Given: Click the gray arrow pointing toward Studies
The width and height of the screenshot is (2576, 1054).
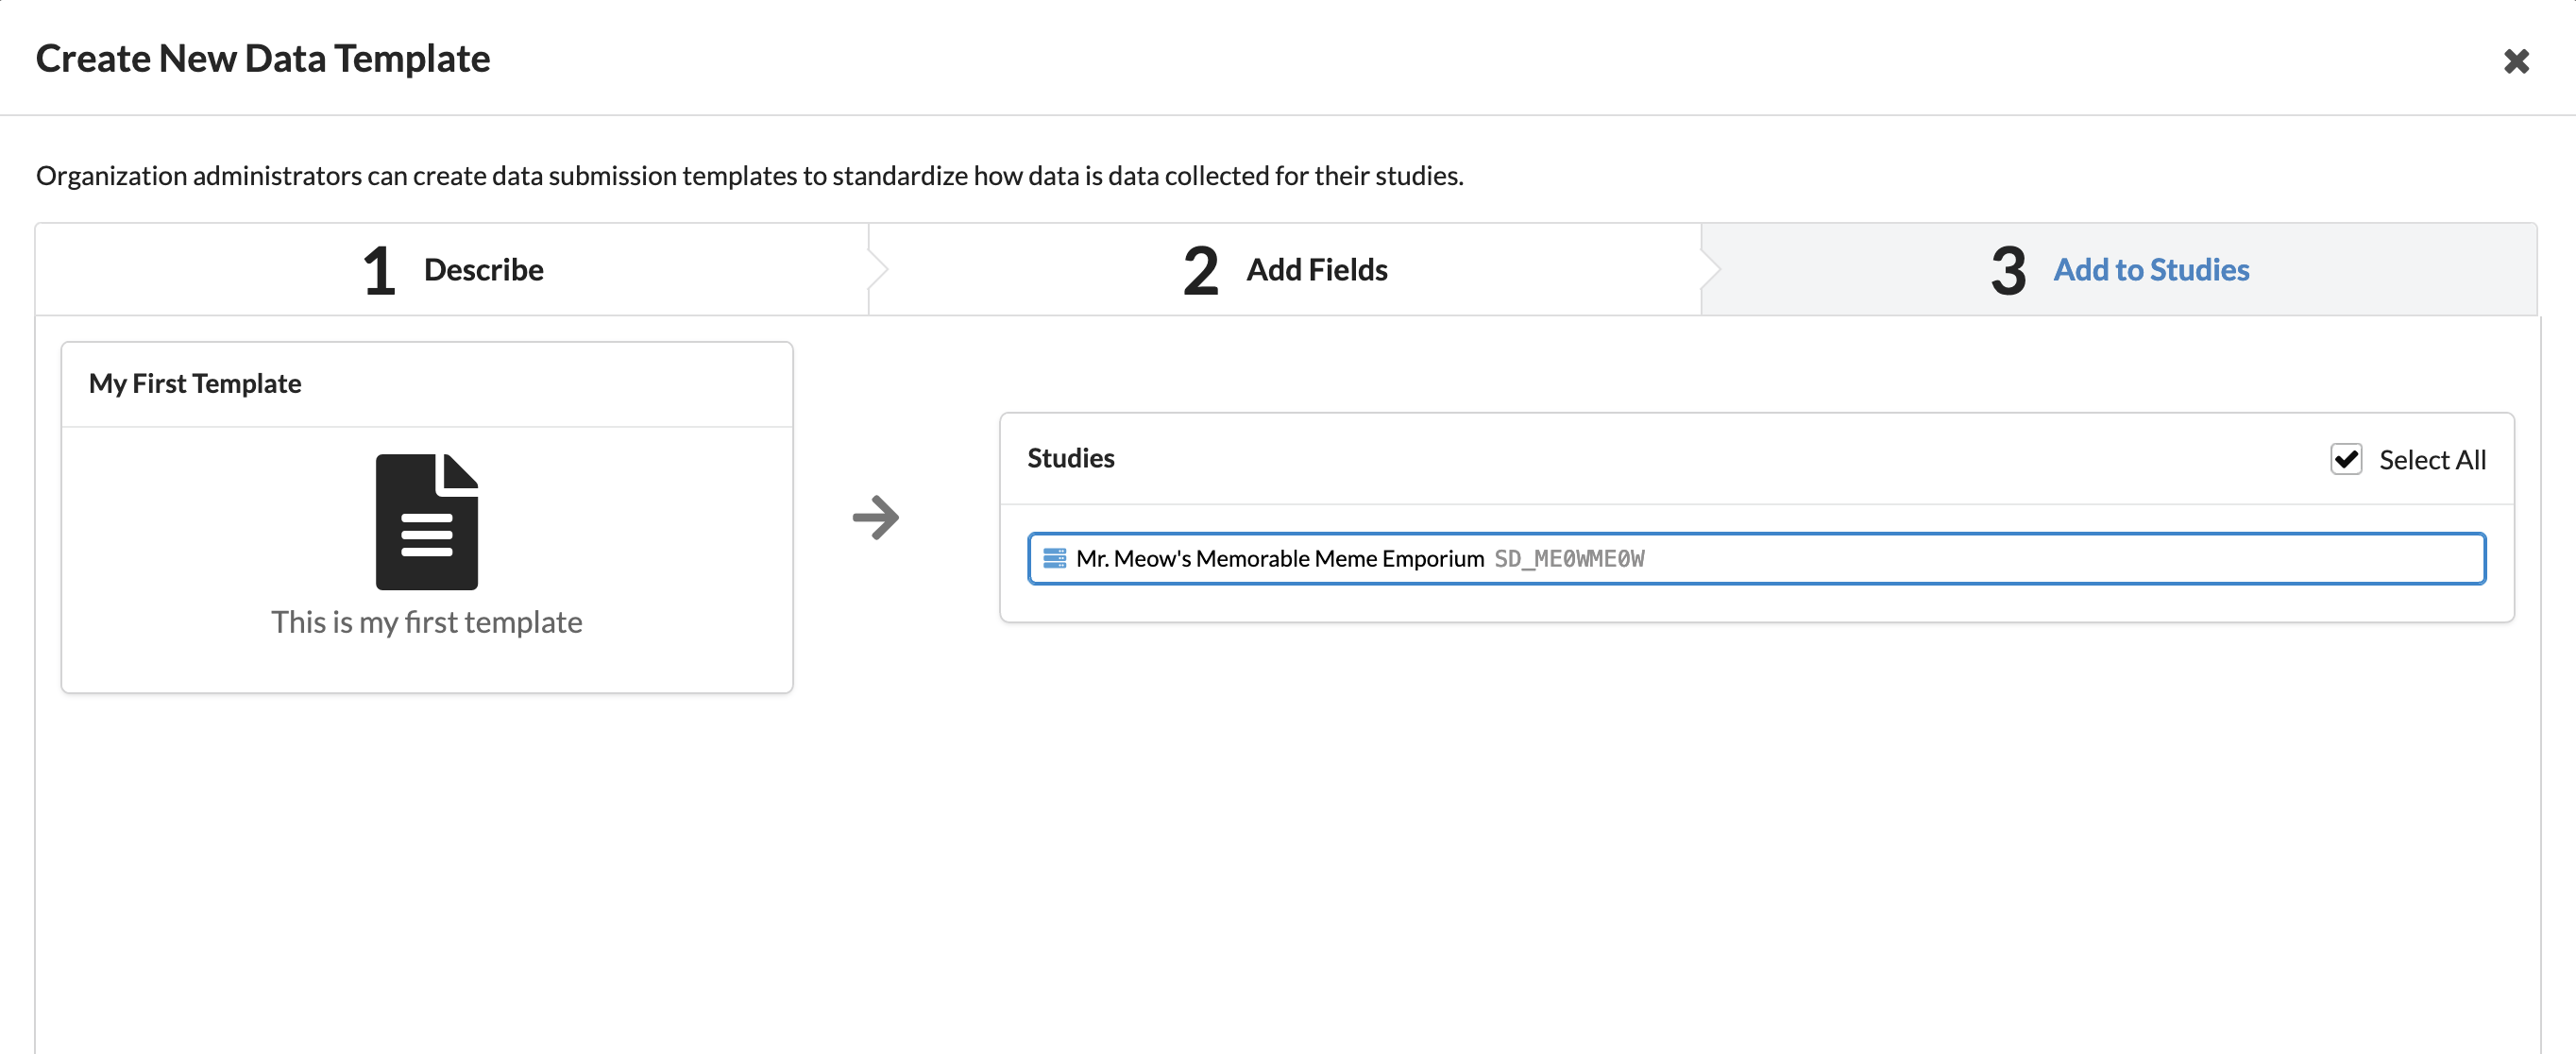Looking at the screenshot, I should [878, 517].
